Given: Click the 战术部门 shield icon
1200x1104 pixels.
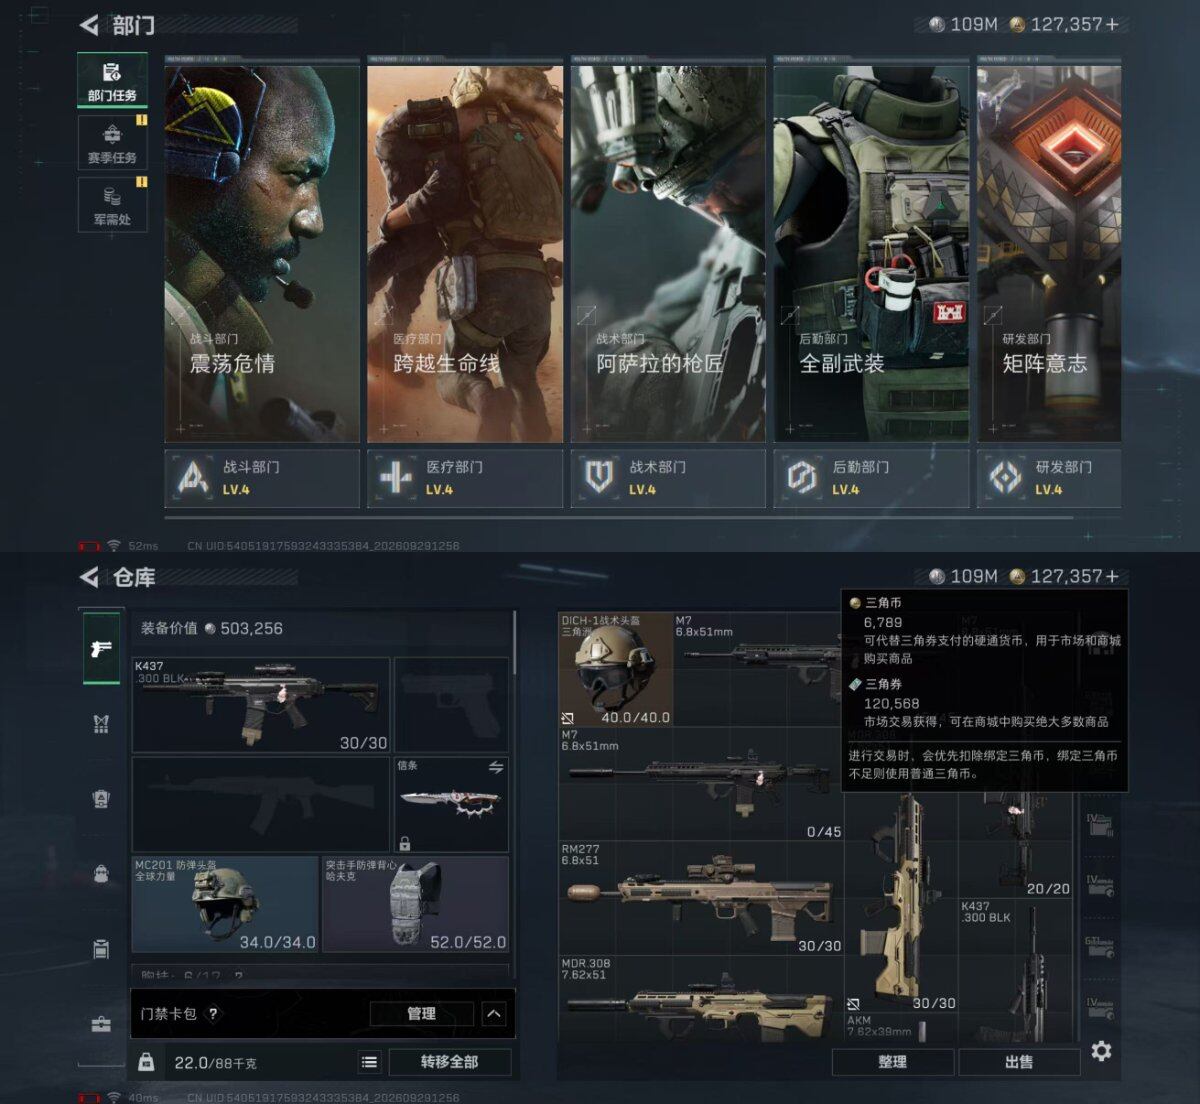Looking at the screenshot, I should [x=599, y=478].
